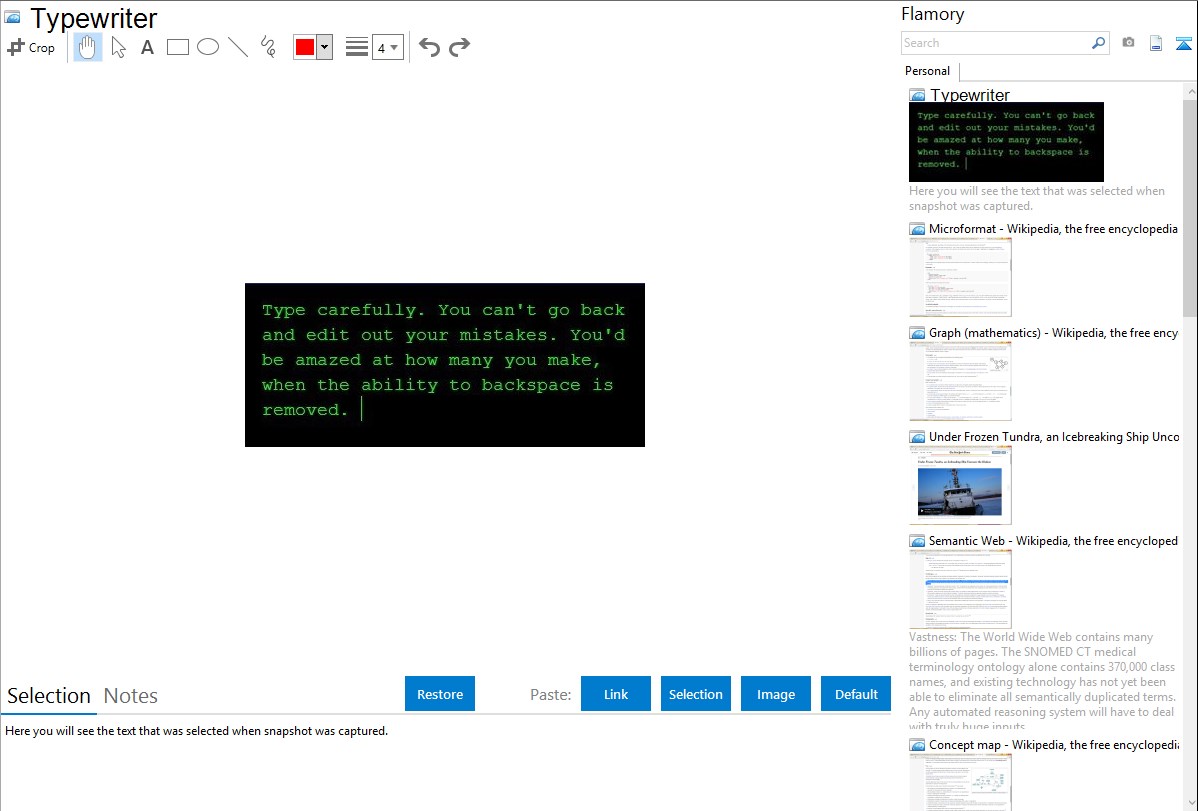Select the Crop tool
This screenshot has width=1198, height=811.
pyautogui.click(x=31, y=47)
